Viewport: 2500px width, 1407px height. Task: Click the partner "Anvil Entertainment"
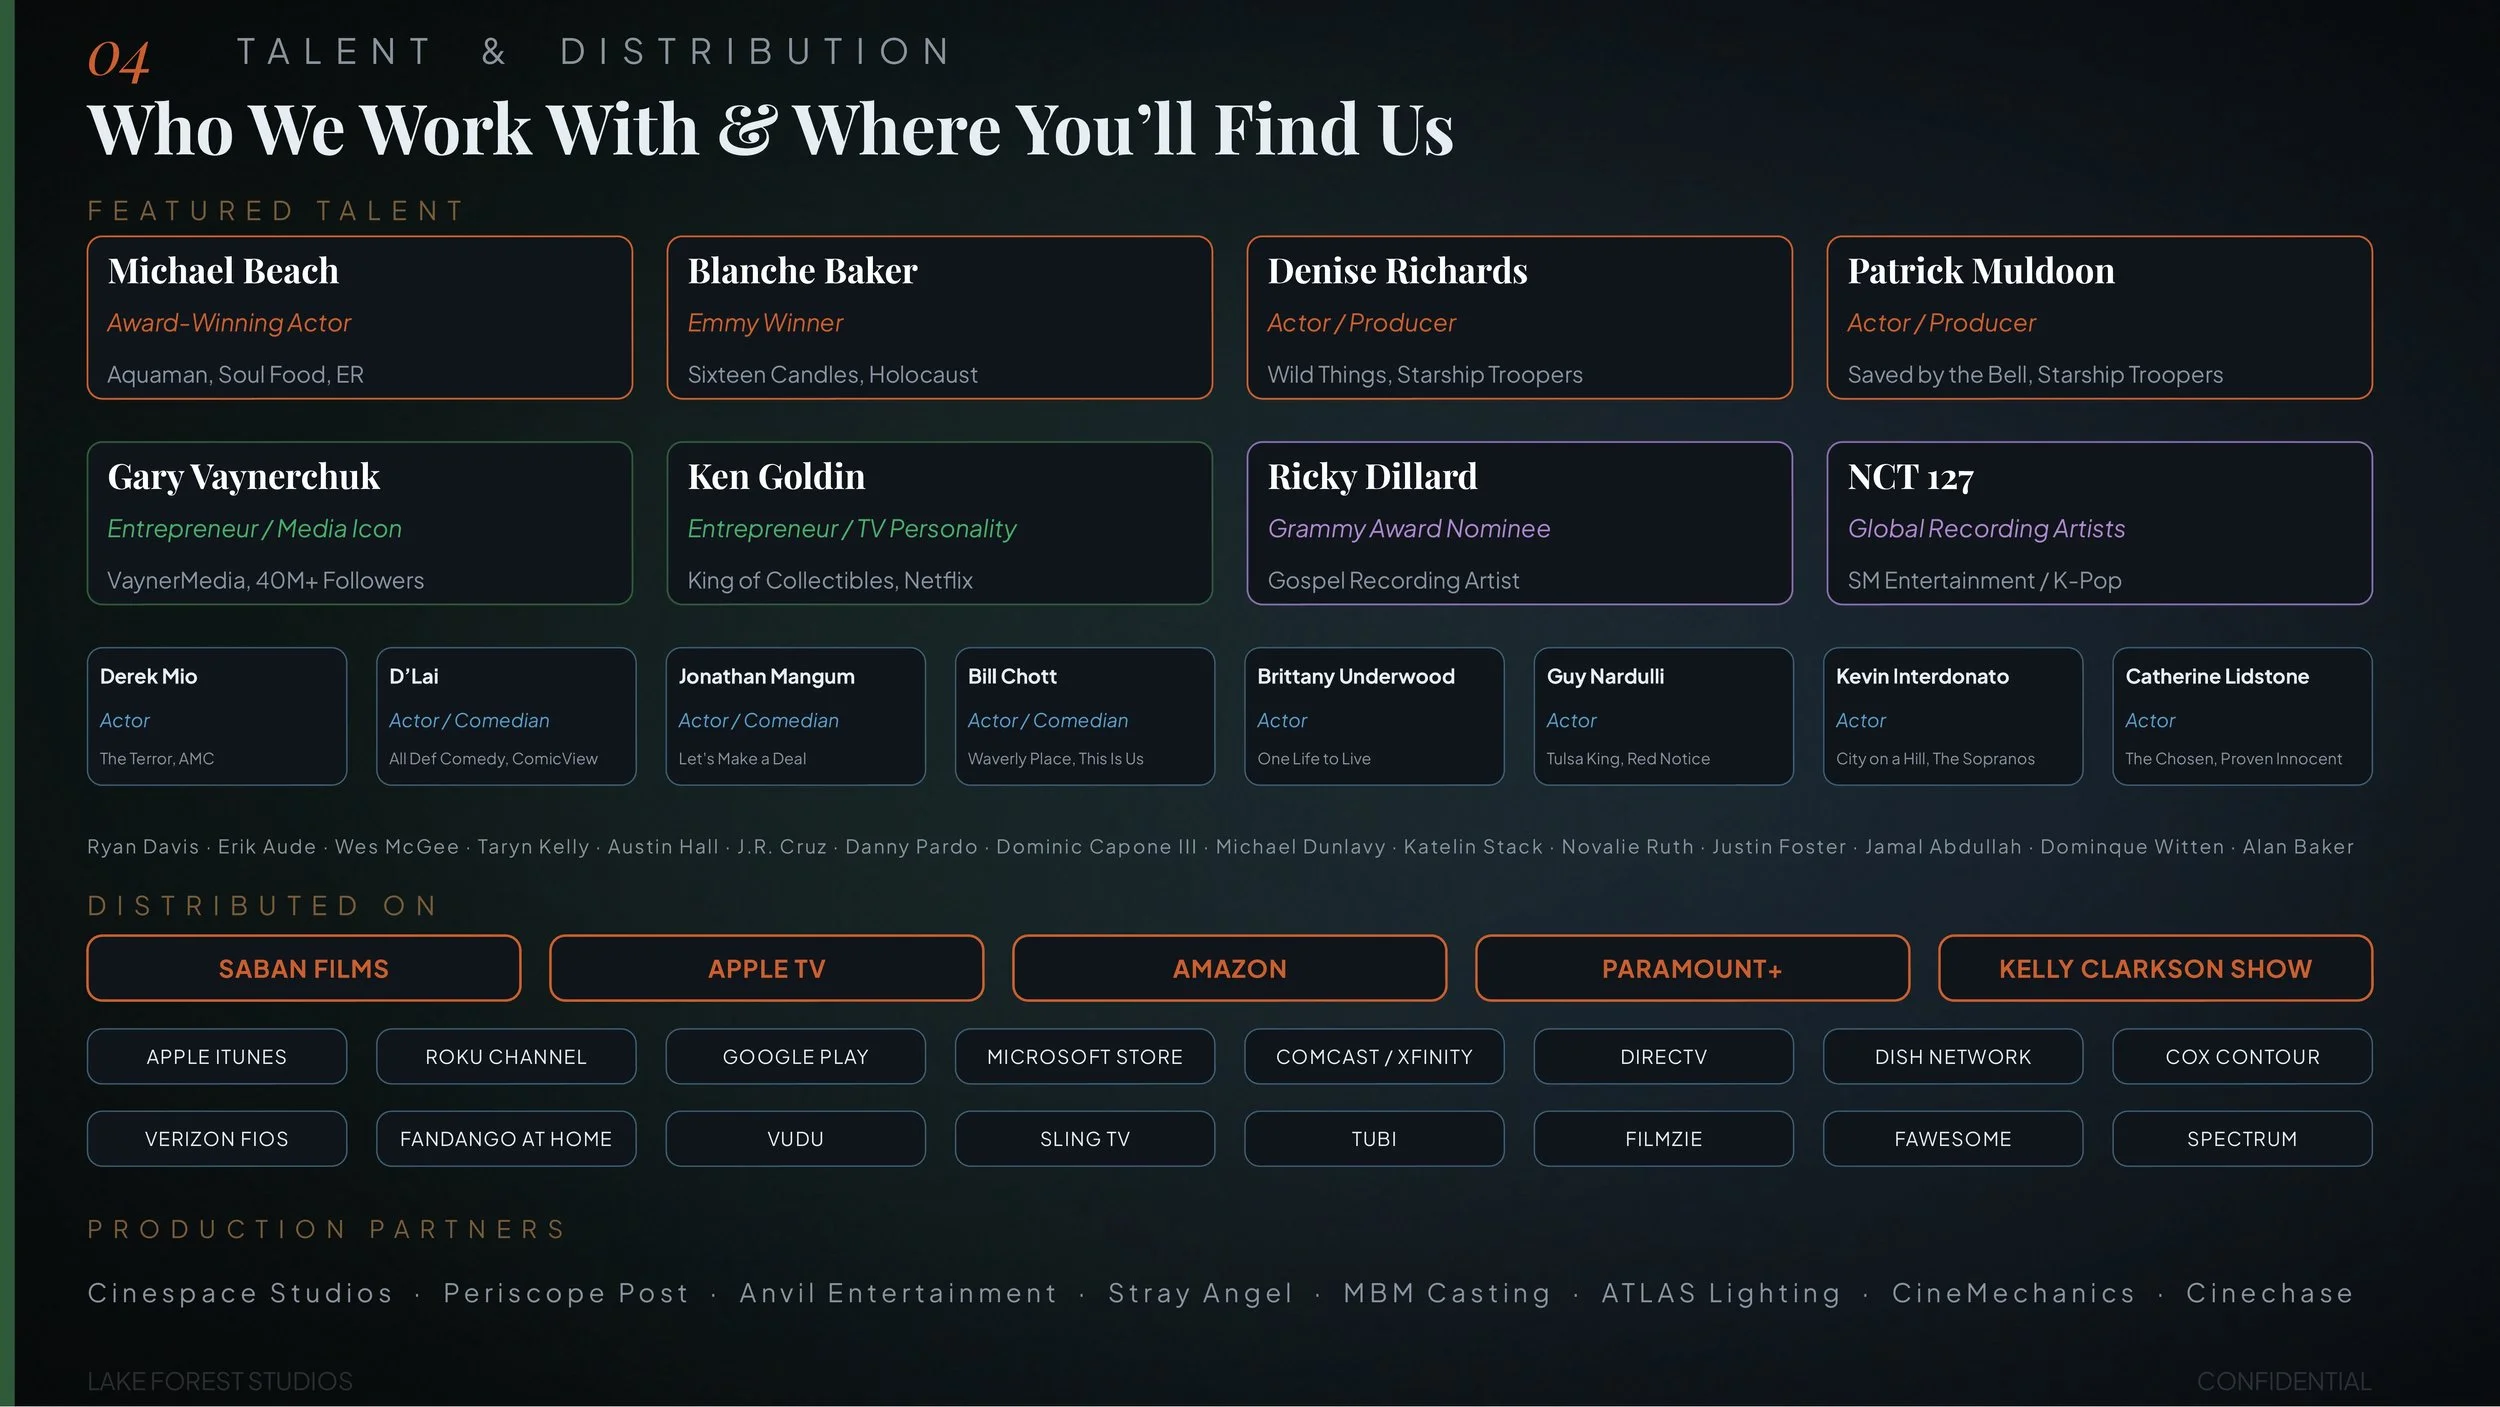coord(899,1293)
